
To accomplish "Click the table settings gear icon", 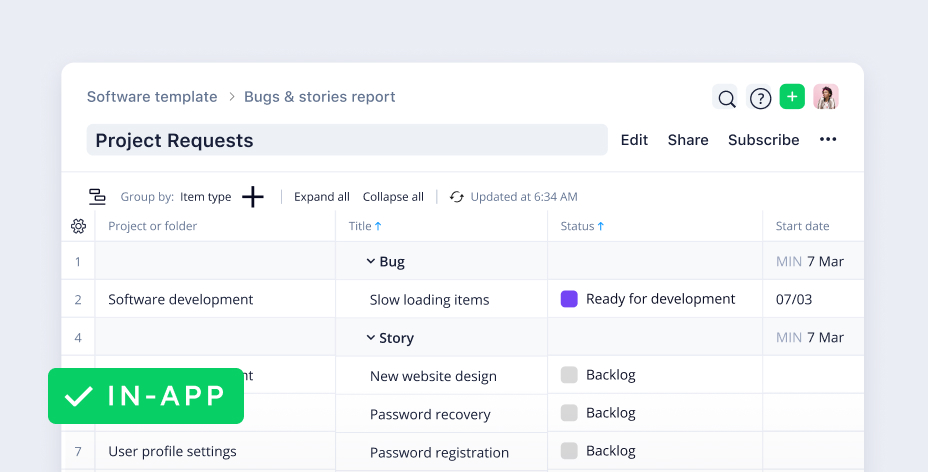I will pyautogui.click(x=79, y=226).
